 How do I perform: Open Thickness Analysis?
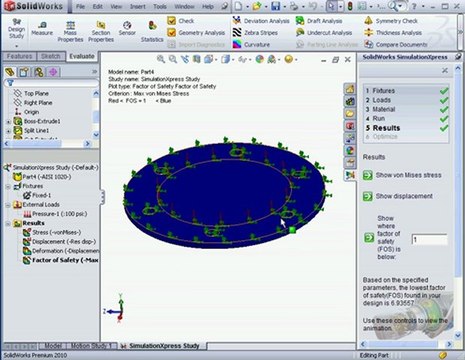(393, 33)
